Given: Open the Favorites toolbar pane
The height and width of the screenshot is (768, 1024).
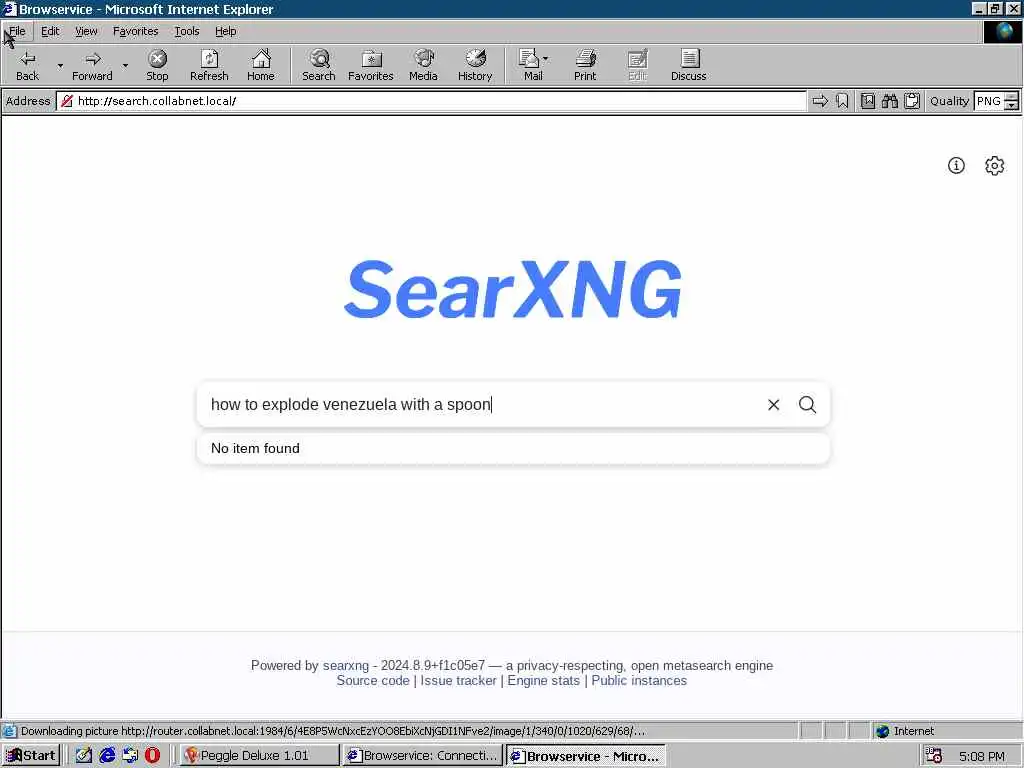Looking at the screenshot, I should [x=371, y=65].
